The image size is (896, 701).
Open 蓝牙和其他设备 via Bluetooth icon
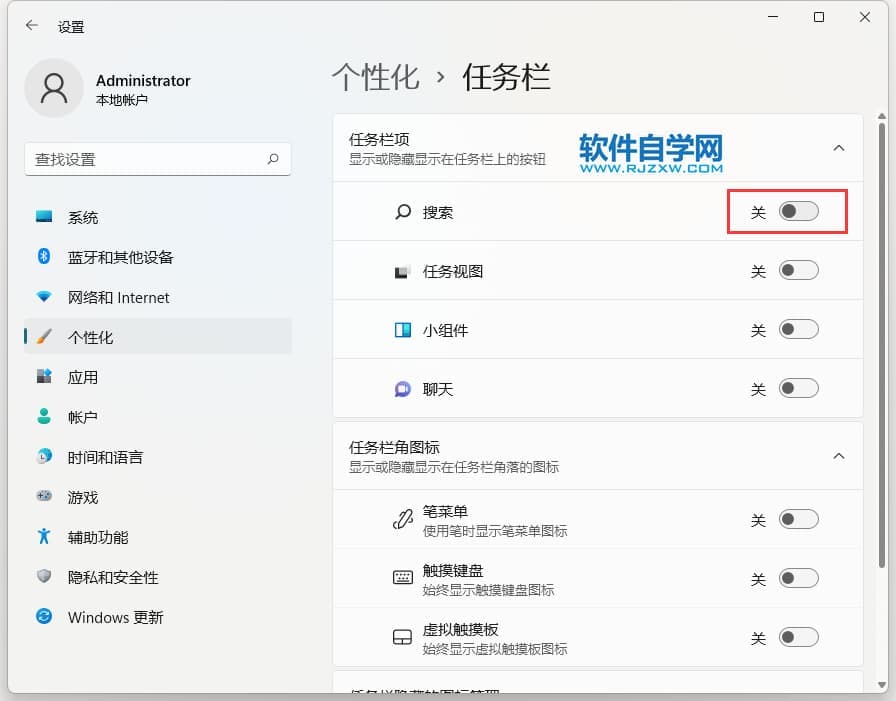44,257
